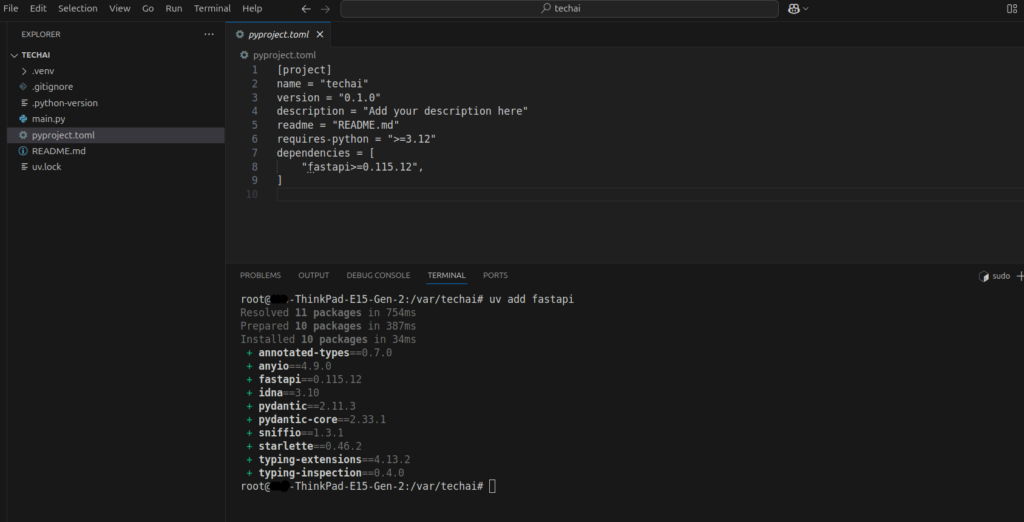Go back with the left arrow
This screenshot has height=522, width=1024.
pyautogui.click(x=306, y=8)
